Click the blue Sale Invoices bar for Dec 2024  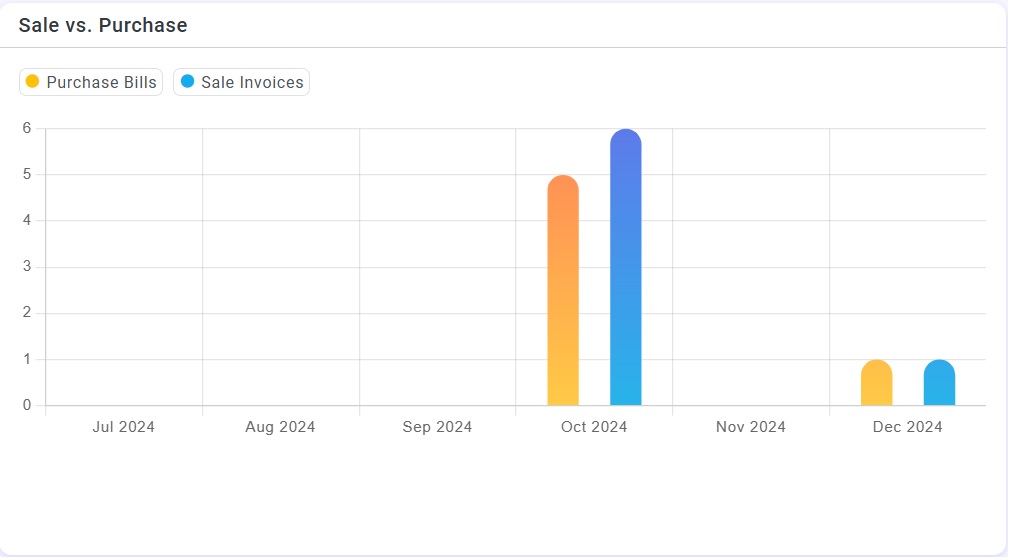(x=939, y=383)
